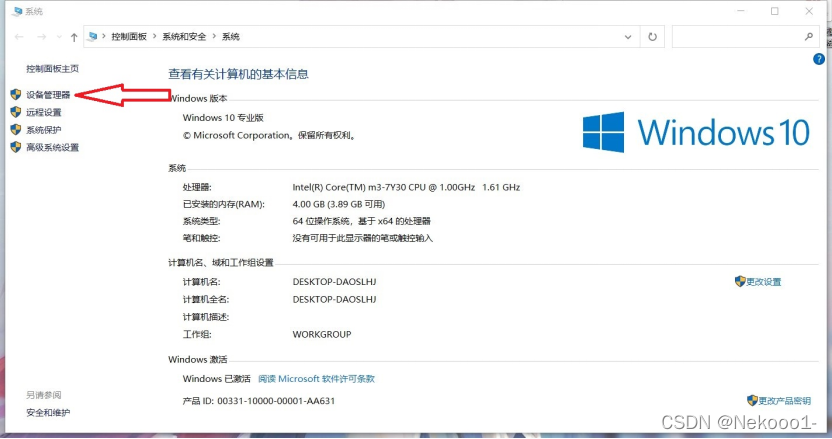Open 远程设置 remote settings link

(x=44, y=112)
